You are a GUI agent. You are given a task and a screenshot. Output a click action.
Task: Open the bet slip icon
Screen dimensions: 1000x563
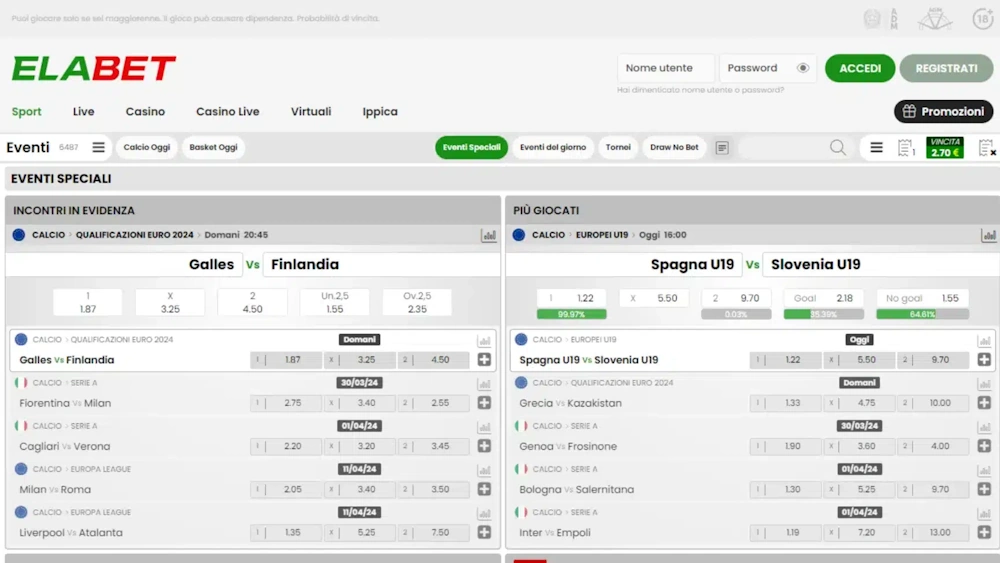[x=906, y=148]
